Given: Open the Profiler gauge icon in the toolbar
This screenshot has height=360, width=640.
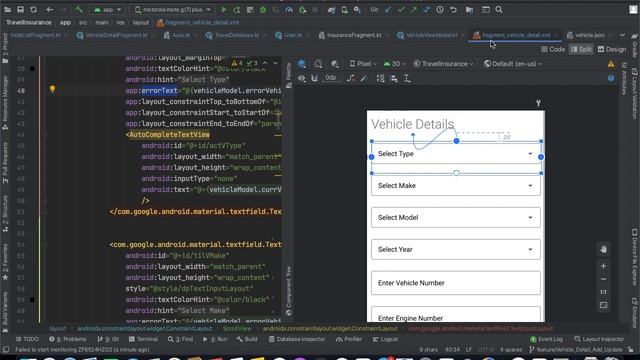Looking at the screenshot, I should tap(289, 9).
